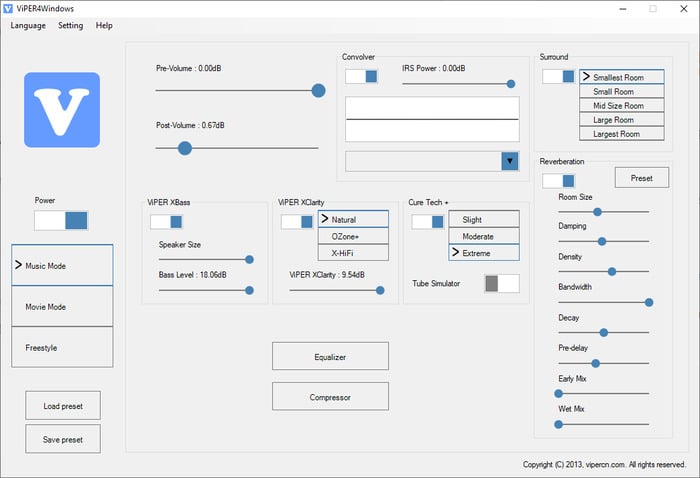The height and width of the screenshot is (478, 700).
Task: Click the 'Post-Volume : 0.67dB' label
Action: [x=190, y=125]
